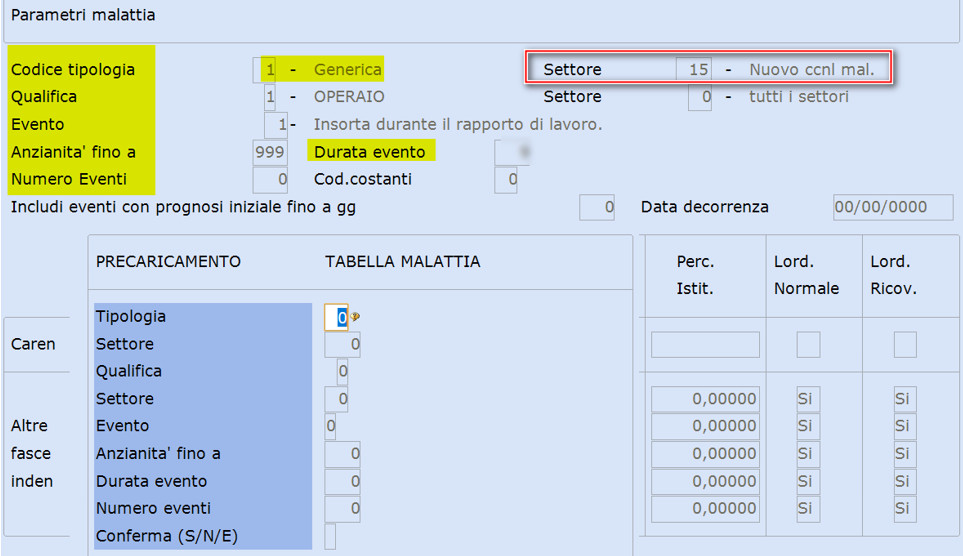Select the Settore field directly below Precaricamento Qualifica
Viewport: 963px width, 556px height.
(x=337, y=399)
